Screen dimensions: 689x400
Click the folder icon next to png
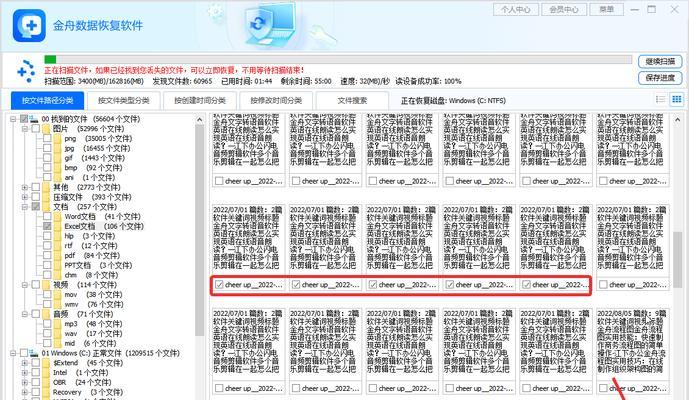(58, 138)
